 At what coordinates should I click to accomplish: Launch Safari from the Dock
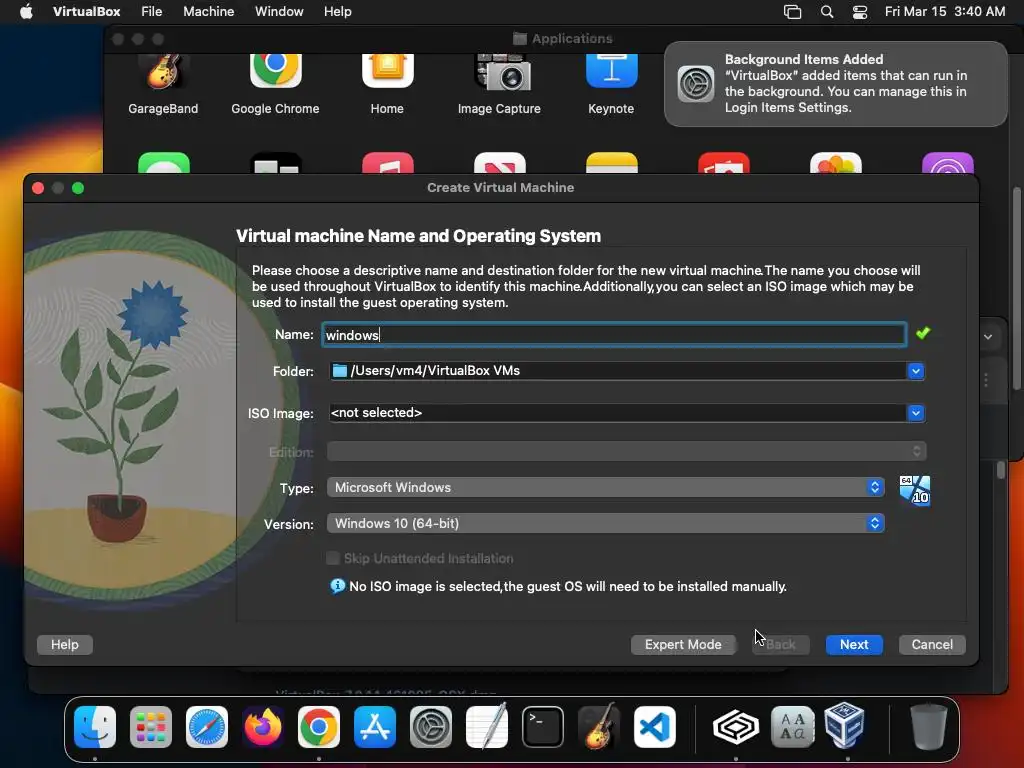tap(207, 727)
